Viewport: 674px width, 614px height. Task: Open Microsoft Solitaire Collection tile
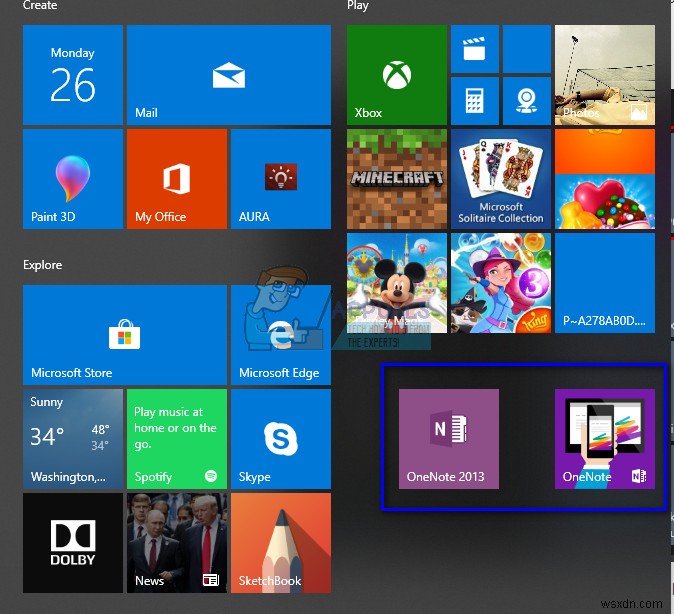tap(501, 179)
